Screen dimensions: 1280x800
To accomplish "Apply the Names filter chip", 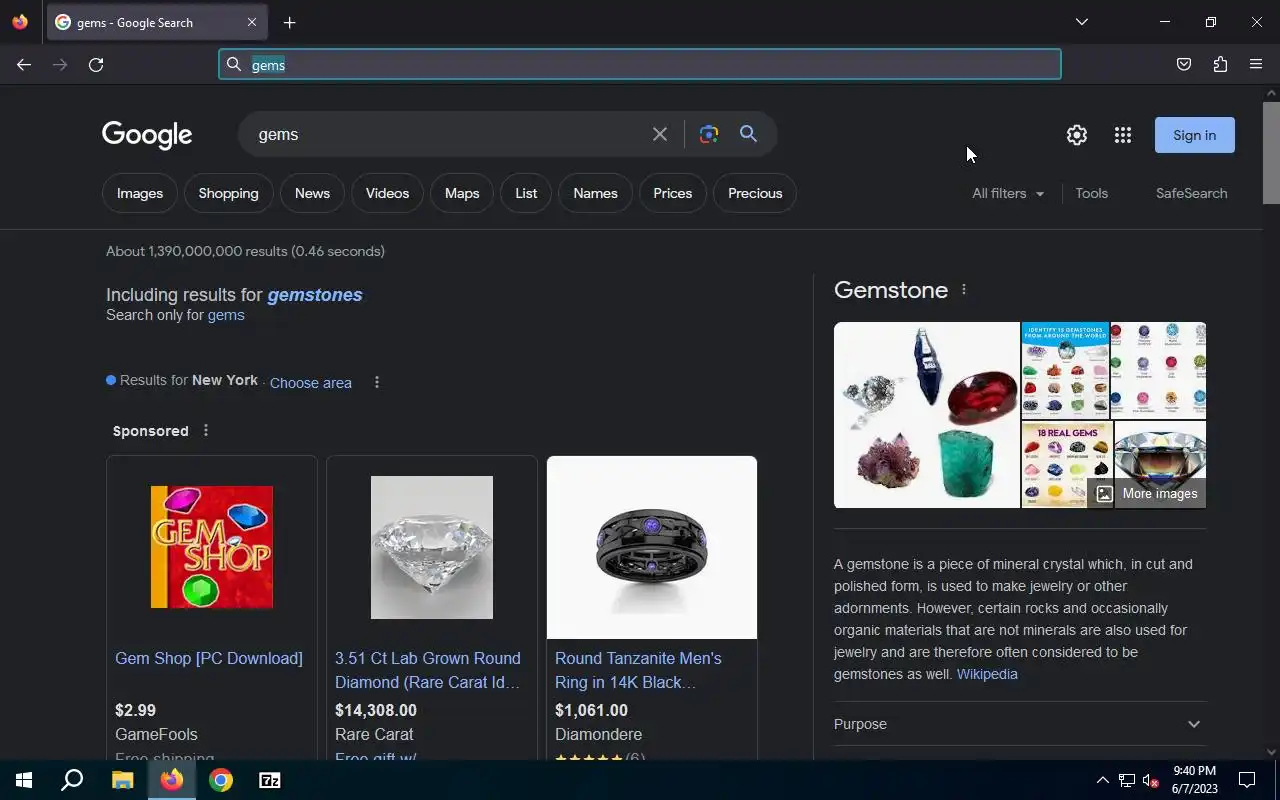I will tap(595, 193).
